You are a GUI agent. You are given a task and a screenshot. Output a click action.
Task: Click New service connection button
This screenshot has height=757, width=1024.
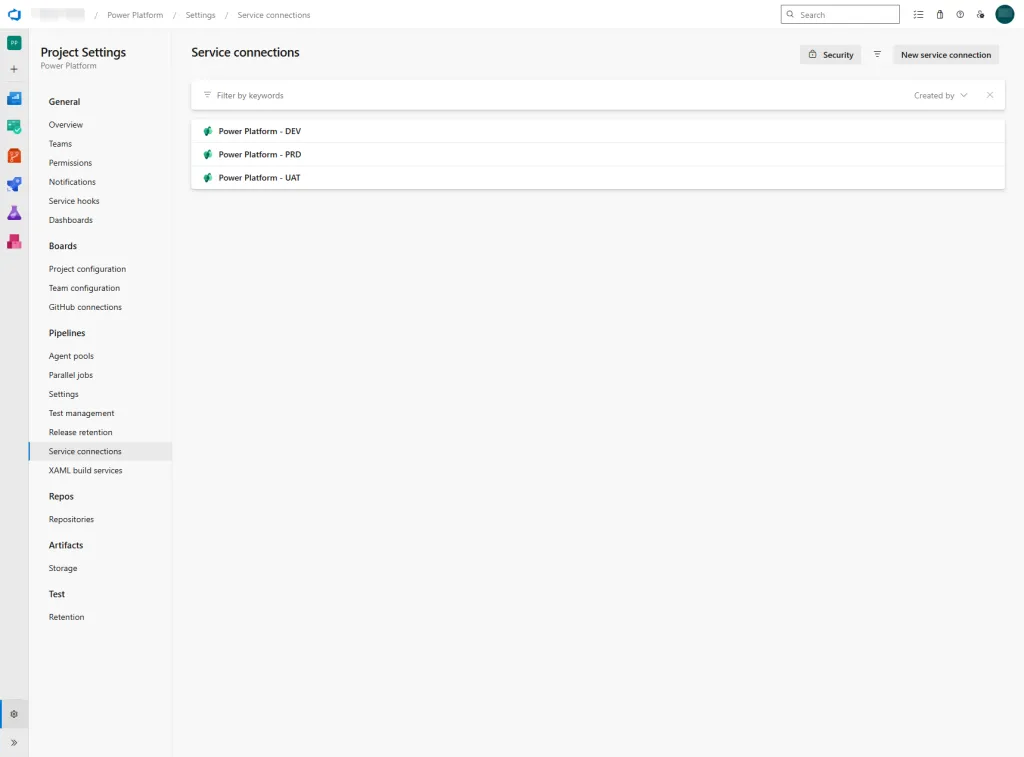tap(946, 55)
